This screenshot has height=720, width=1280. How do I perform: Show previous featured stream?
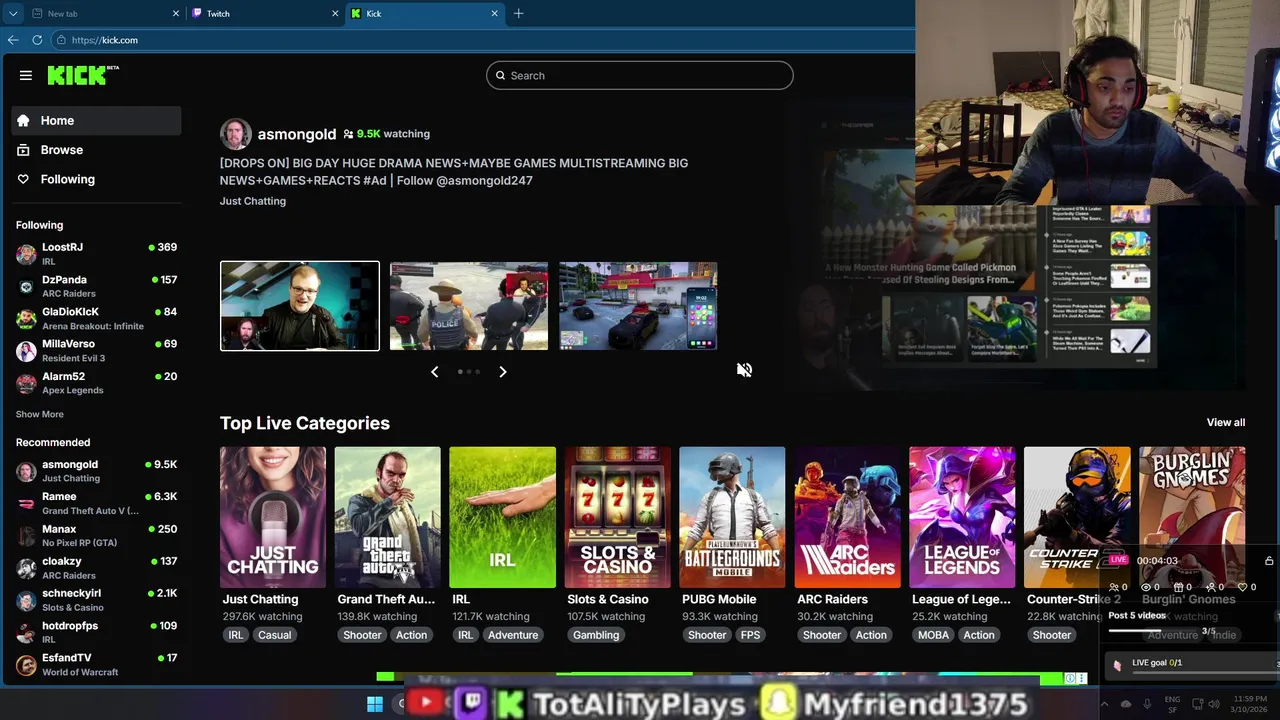click(x=434, y=372)
